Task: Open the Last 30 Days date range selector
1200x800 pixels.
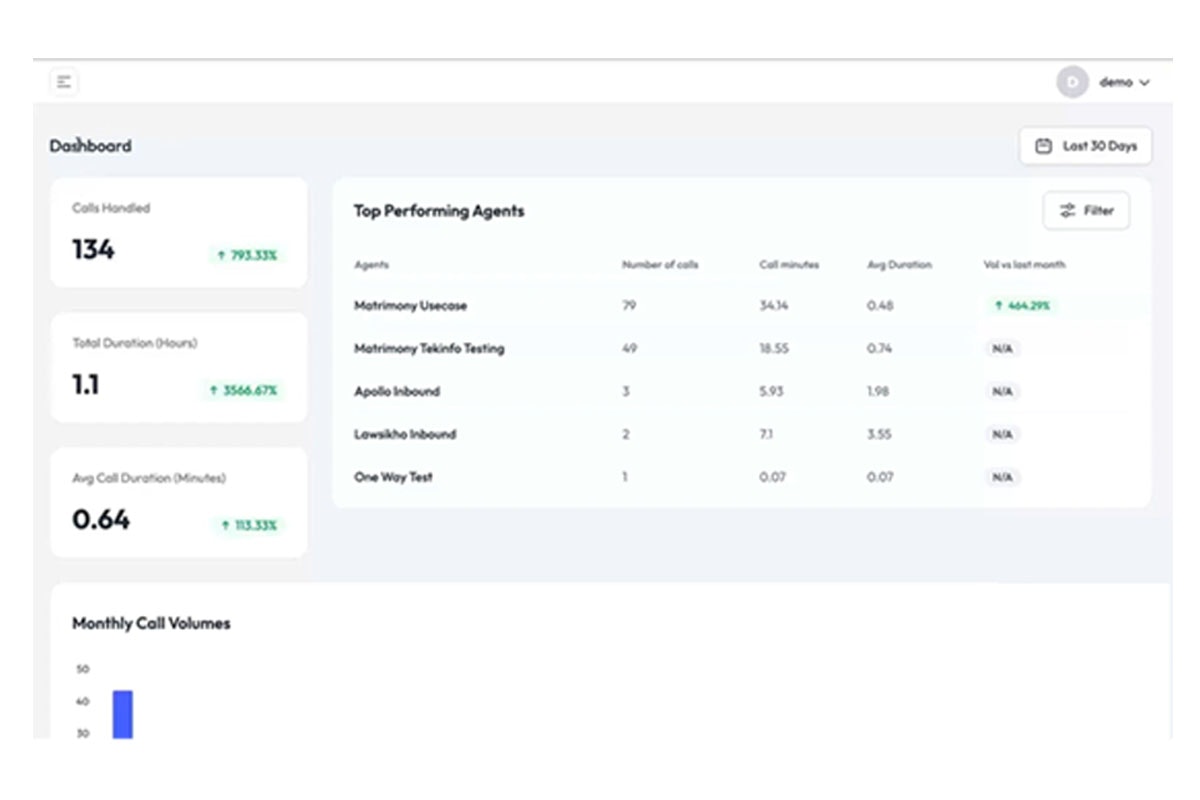Action: (x=1085, y=146)
